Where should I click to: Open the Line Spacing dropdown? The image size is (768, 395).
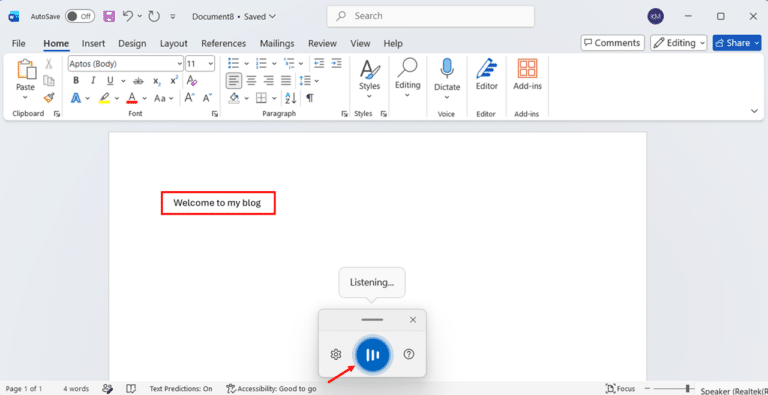tap(309, 81)
